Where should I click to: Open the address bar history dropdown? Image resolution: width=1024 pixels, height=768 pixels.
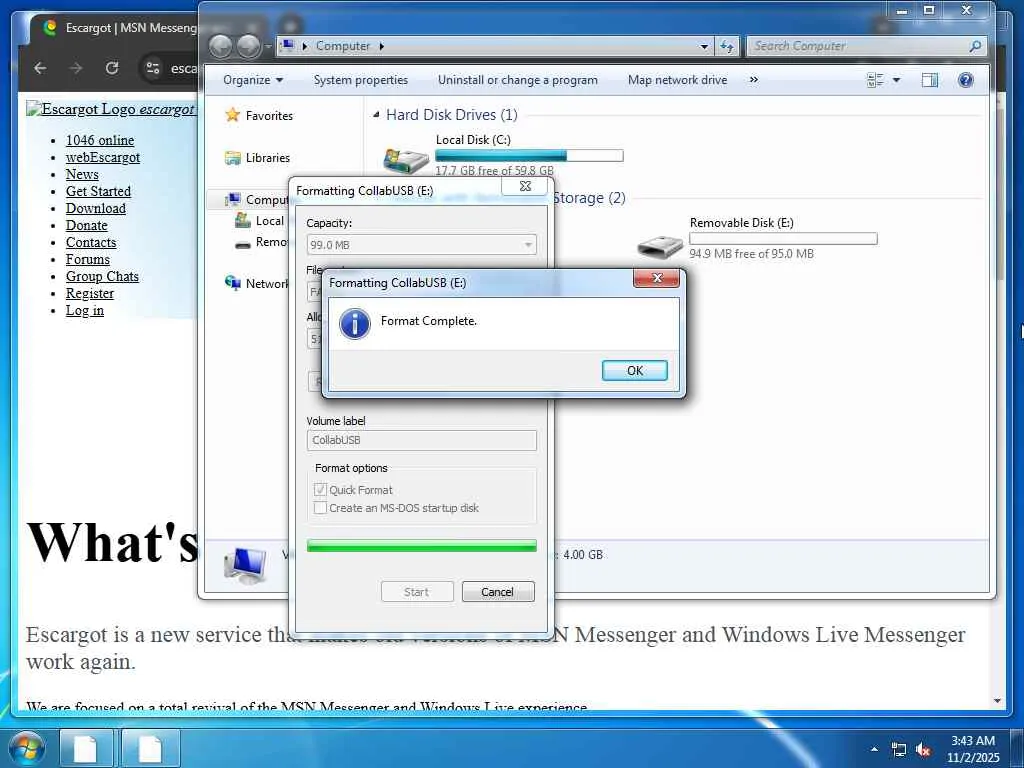click(704, 46)
